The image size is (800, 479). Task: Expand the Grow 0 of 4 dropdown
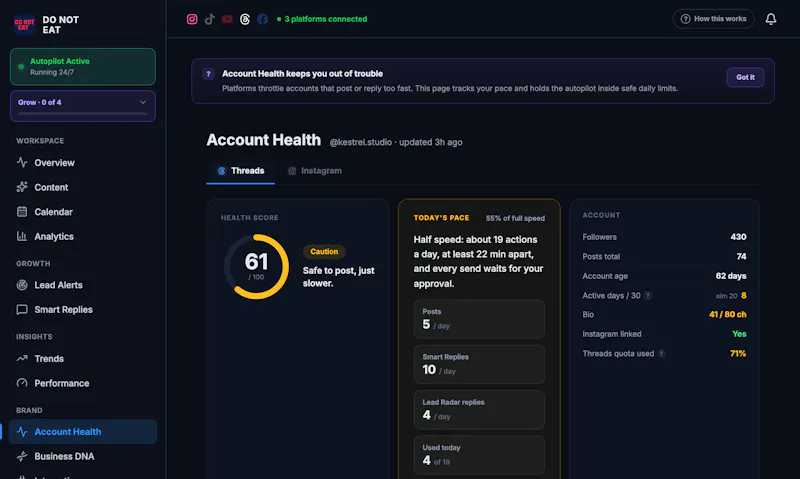click(x=83, y=106)
